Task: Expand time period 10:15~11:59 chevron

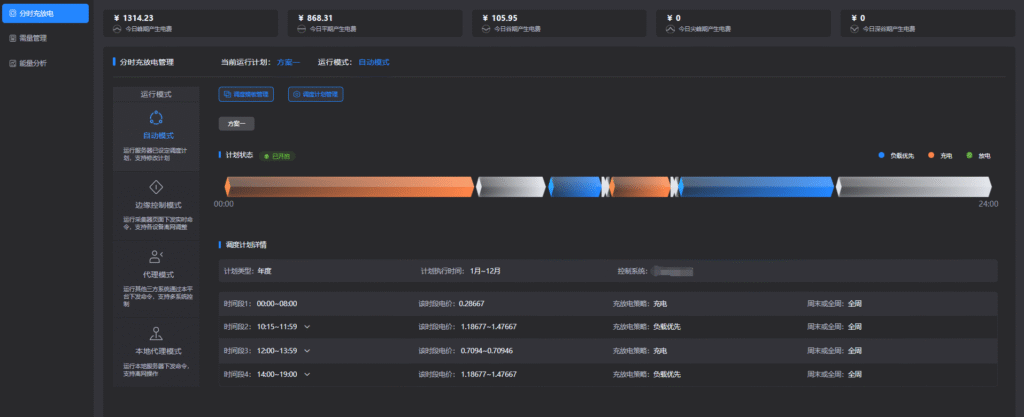Action: pos(307,326)
